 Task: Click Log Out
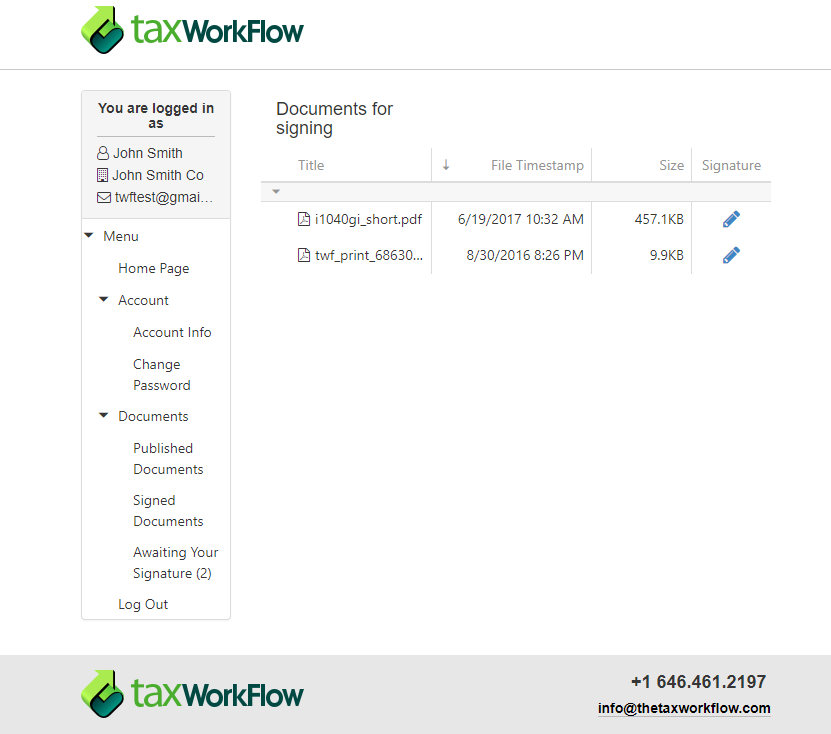143,604
